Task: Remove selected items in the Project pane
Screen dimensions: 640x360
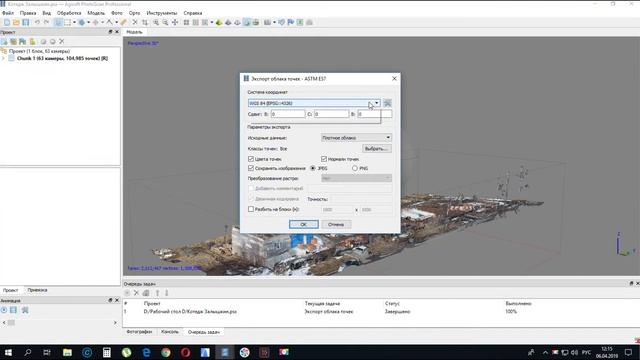Action: click(x=62, y=42)
